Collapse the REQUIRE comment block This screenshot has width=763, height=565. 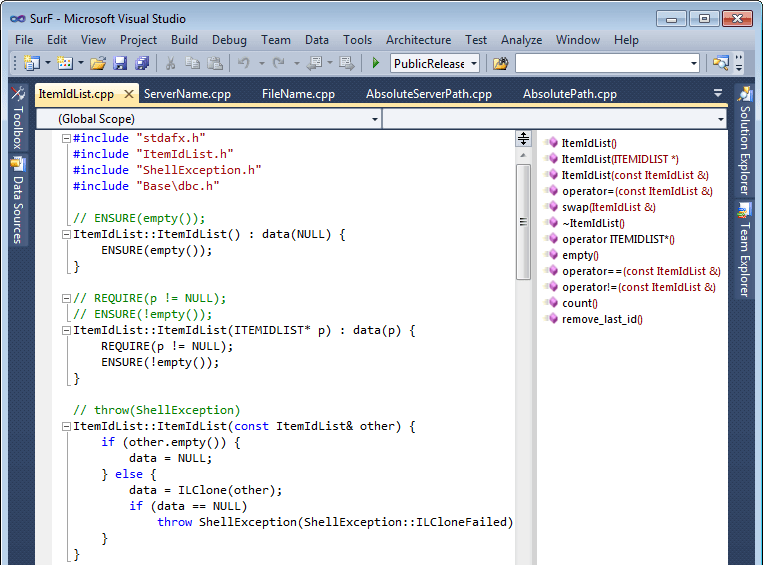[66, 298]
